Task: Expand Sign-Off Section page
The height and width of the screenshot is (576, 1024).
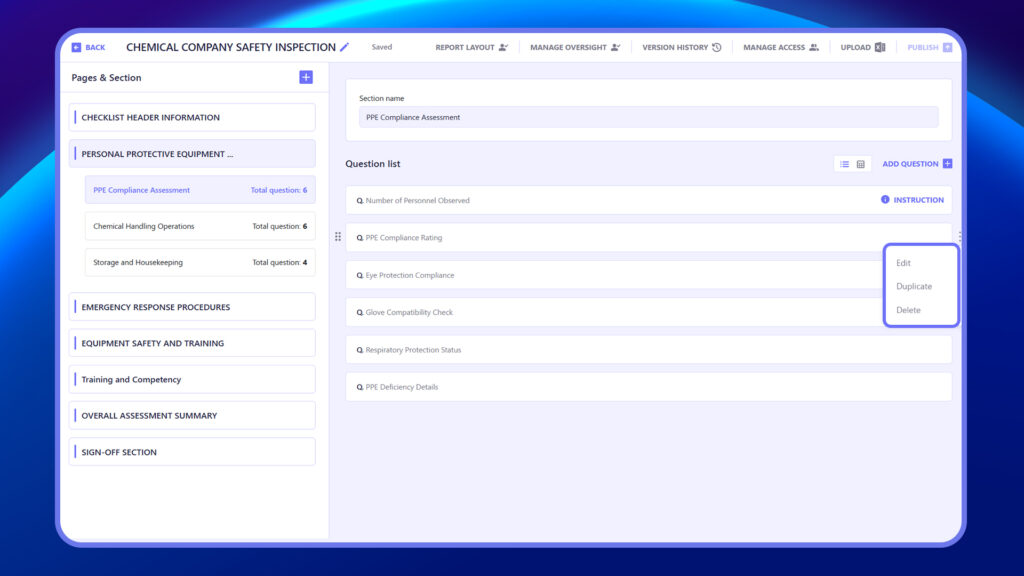Action: (x=192, y=452)
